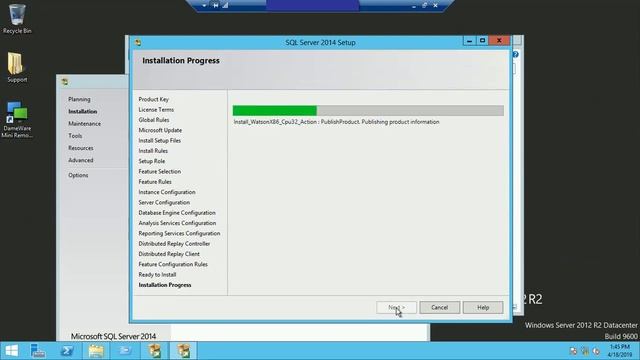This screenshot has height=360, width=640.
Task: Click Reporting Services Configuration step
Action: click(179, 233)
